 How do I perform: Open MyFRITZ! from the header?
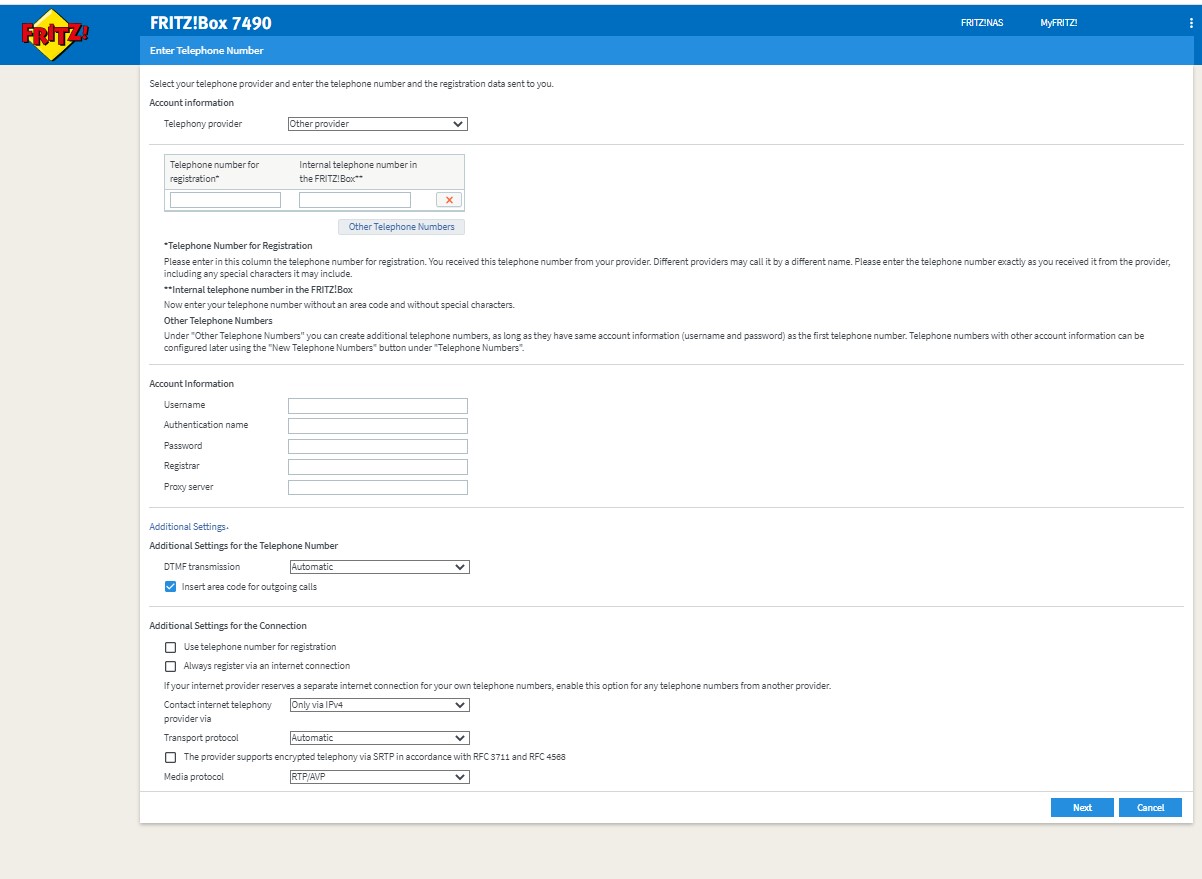pyautogui.click(x=1058, y=23)
